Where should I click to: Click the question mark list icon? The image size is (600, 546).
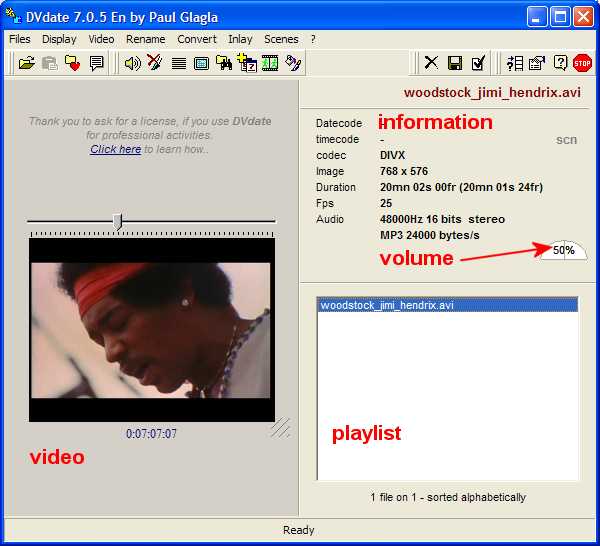[515, 63]
